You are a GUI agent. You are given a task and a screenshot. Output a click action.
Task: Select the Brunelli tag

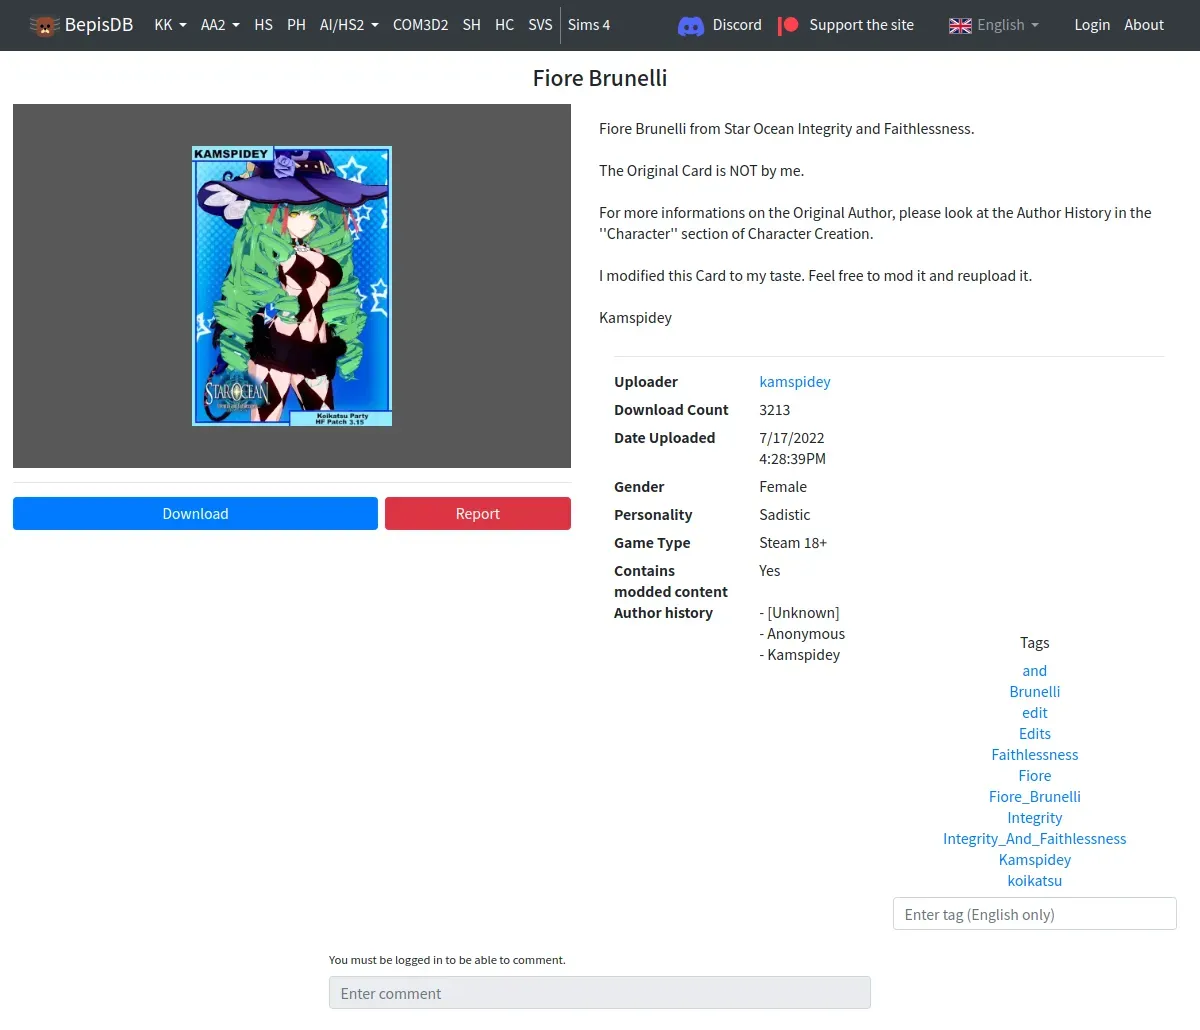[x=1035, y=692]
